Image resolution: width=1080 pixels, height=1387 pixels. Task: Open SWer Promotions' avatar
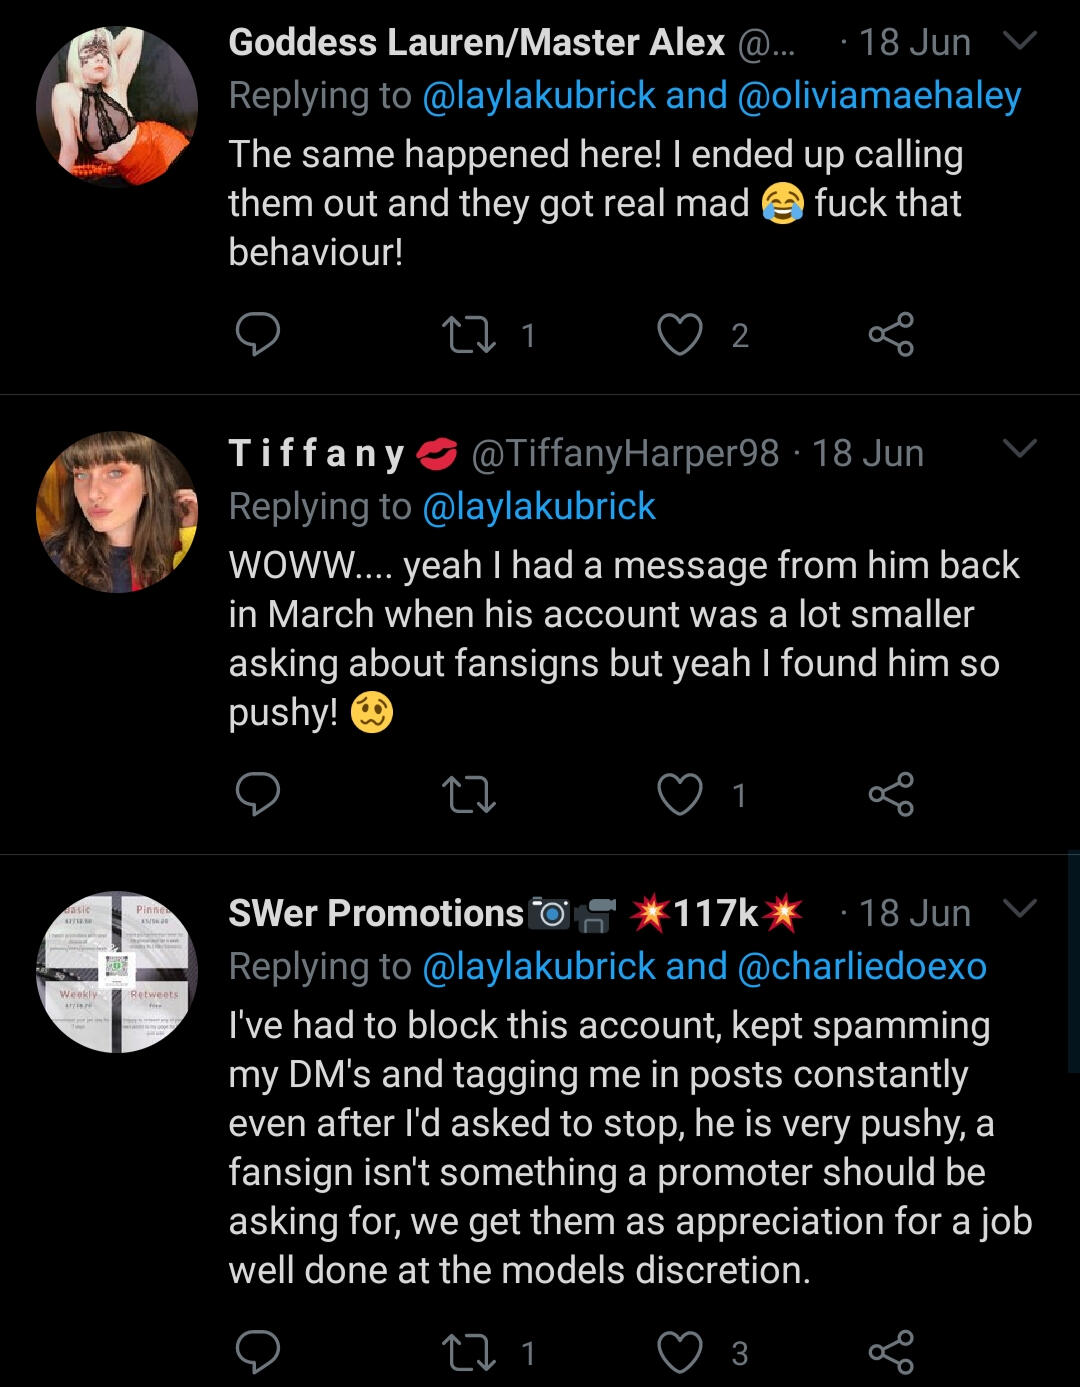pyautogui.click(x=117, y=972)
